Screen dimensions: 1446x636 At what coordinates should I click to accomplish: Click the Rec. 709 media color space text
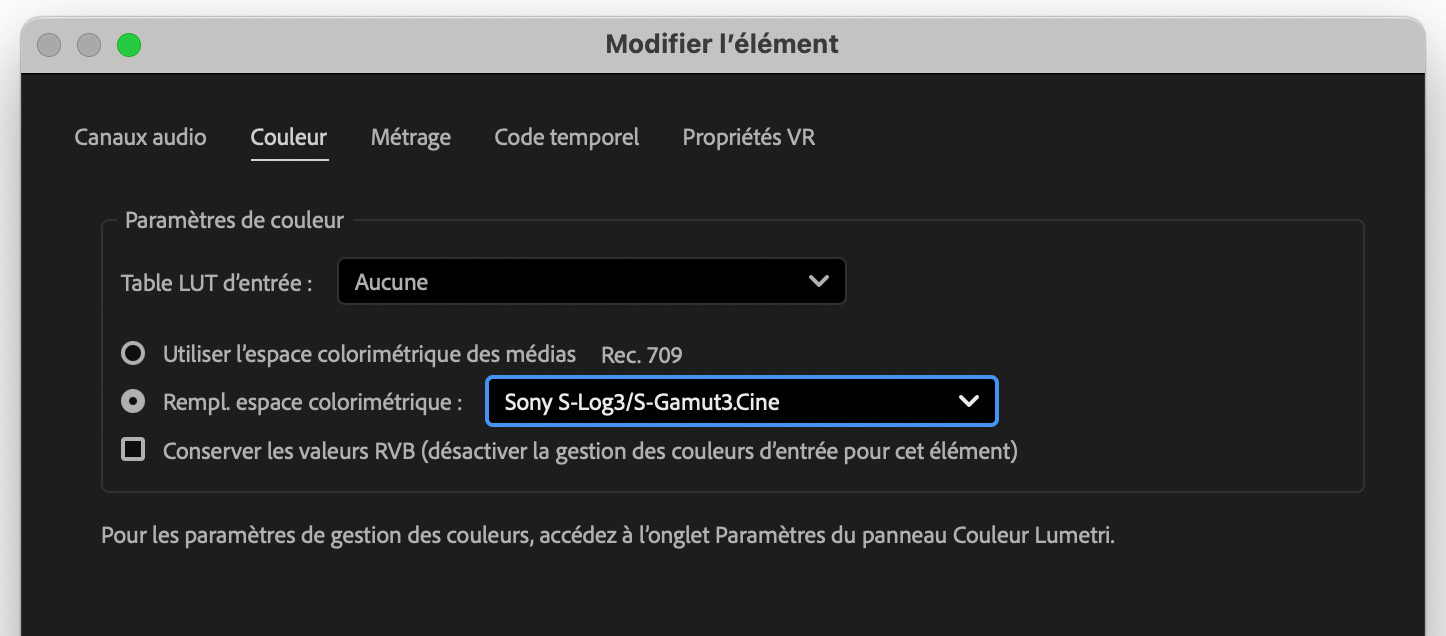(641, 355)
